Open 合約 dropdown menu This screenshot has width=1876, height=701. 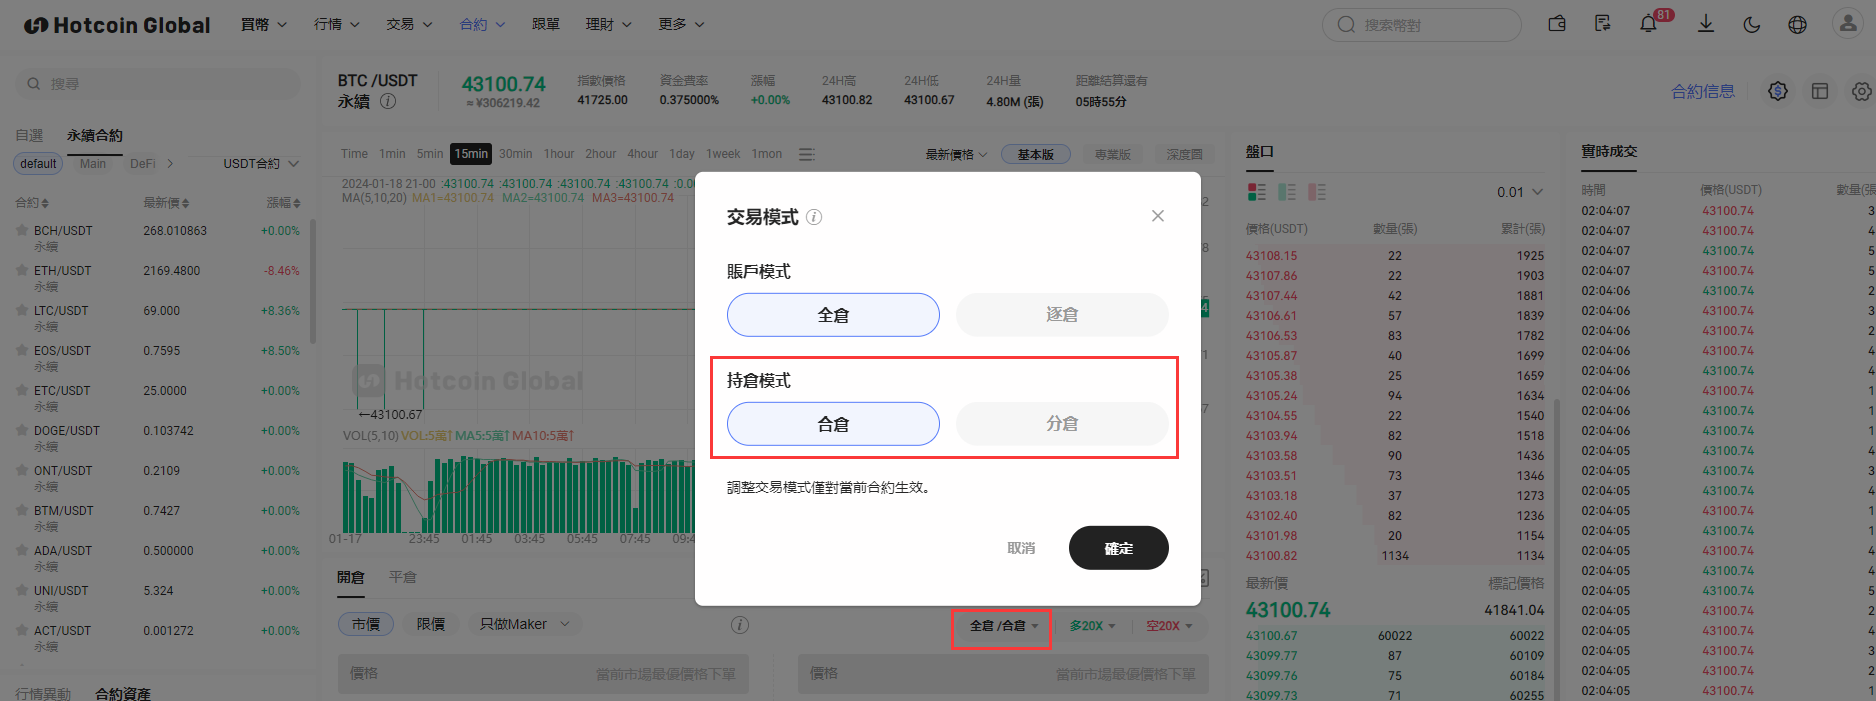[x=483, y=24]
